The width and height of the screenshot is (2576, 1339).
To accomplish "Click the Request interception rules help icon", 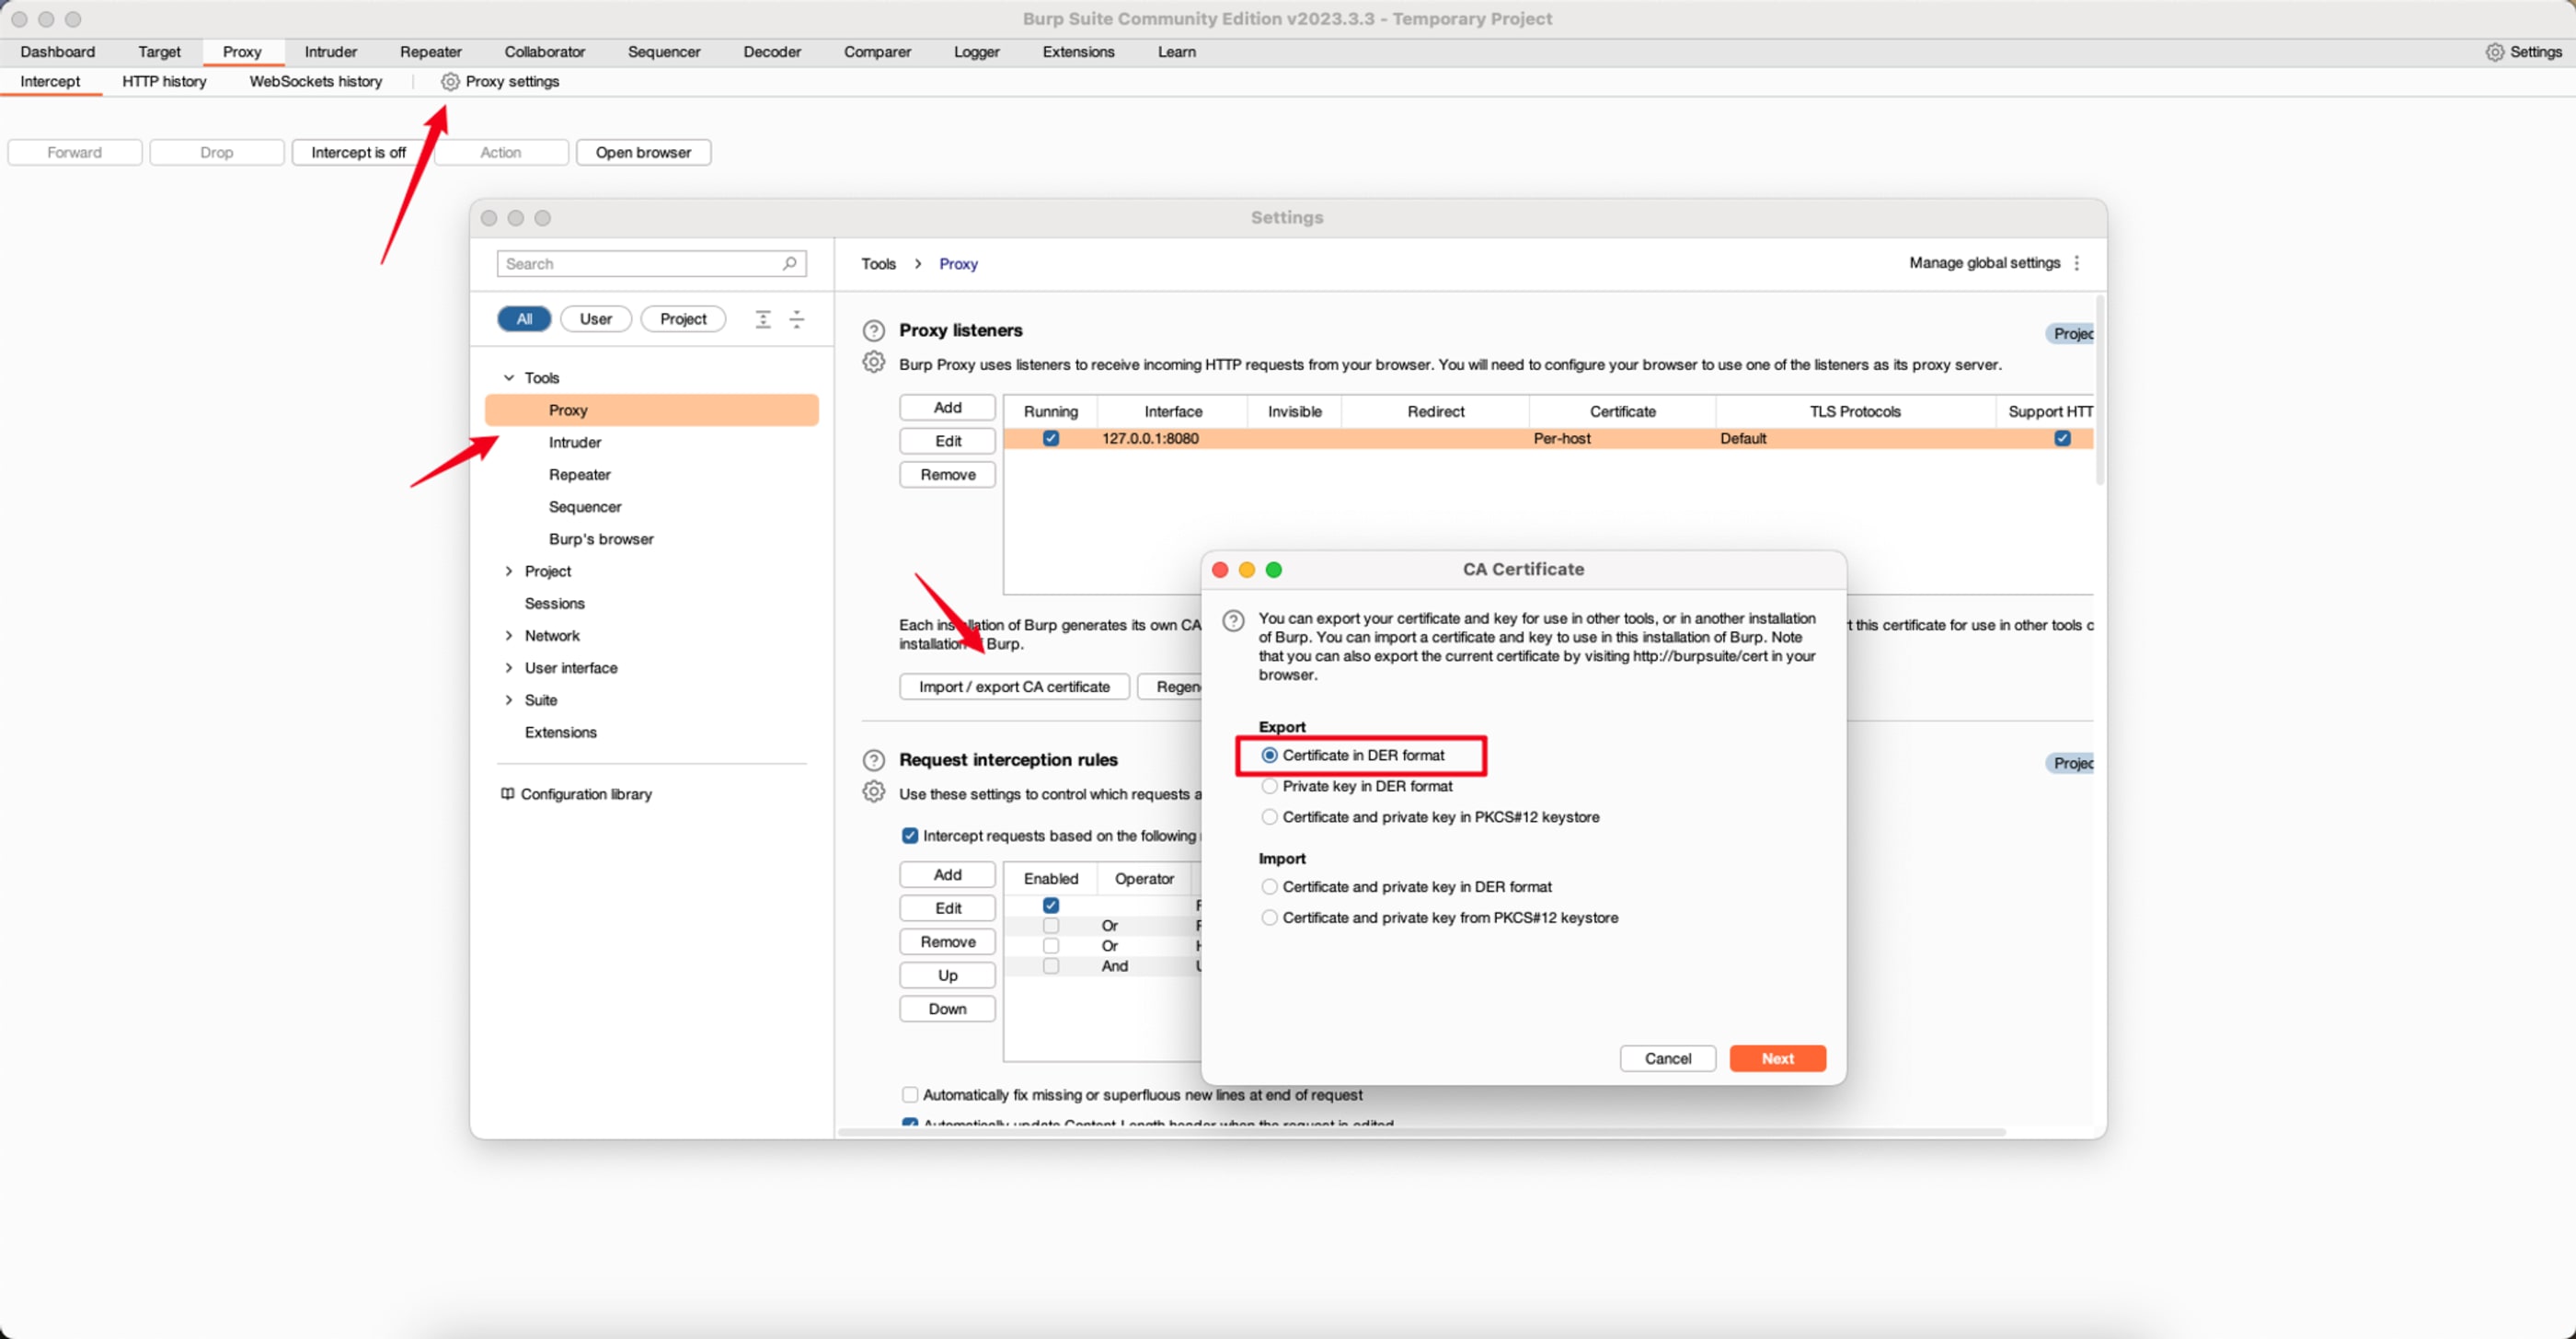I will click(873, 760).
